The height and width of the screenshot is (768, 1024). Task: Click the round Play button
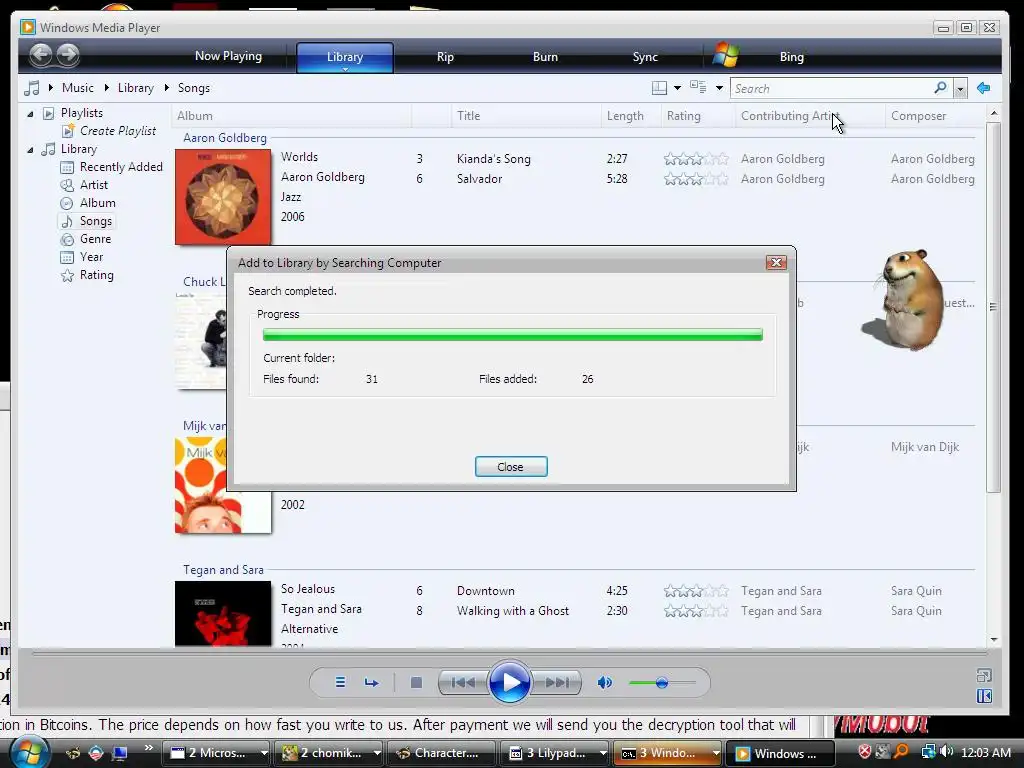tap(509, 682)
